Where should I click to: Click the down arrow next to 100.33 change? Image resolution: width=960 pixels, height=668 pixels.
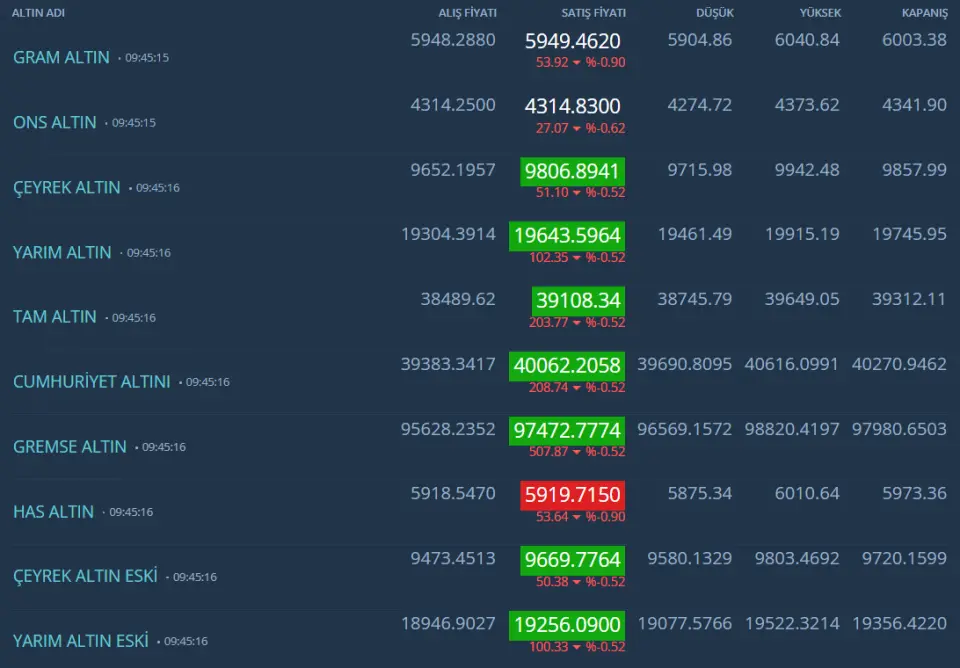577,646
